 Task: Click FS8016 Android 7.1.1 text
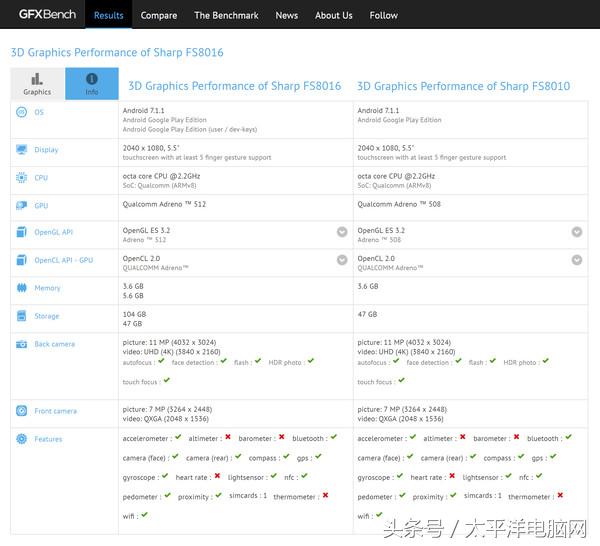(143, 110)
